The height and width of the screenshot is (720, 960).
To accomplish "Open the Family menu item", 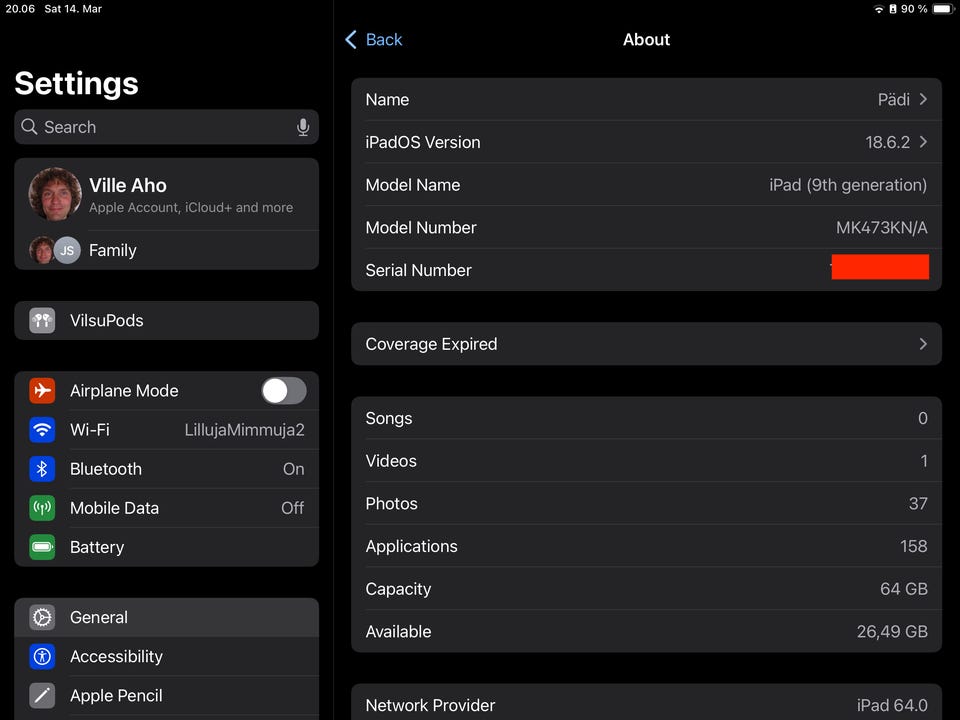I will tap(112, 250).
